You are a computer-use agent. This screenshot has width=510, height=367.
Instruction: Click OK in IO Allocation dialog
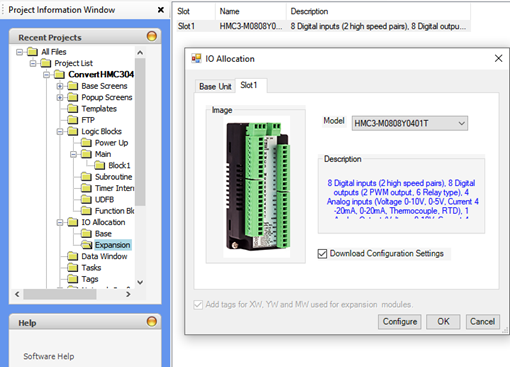tap(443, 322)
